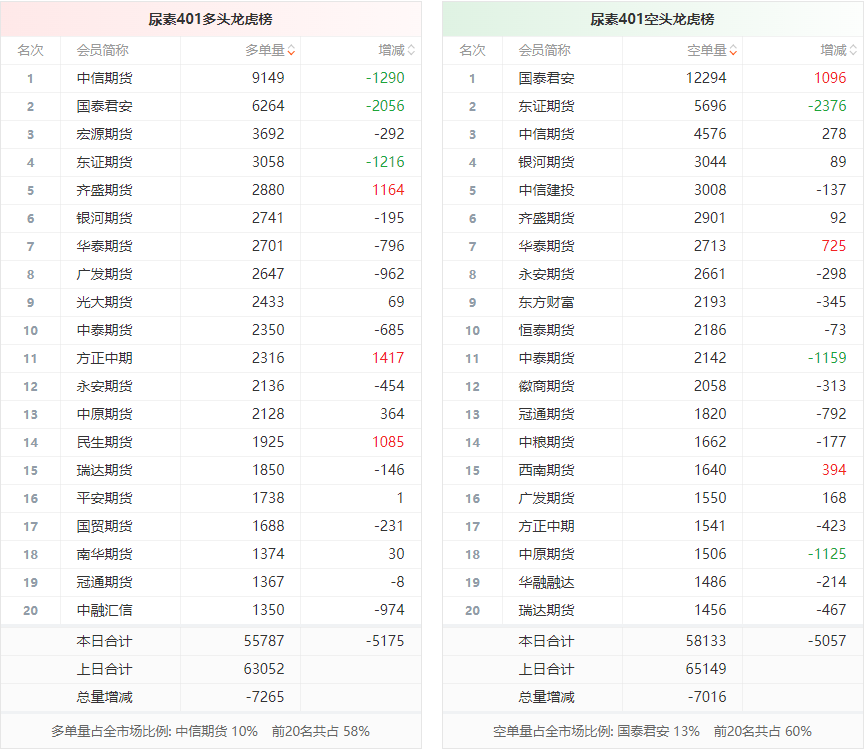The image size is (866, 752).
Task: Select 东证期货 in long ranking row 4
Action: tap(104, 162)
